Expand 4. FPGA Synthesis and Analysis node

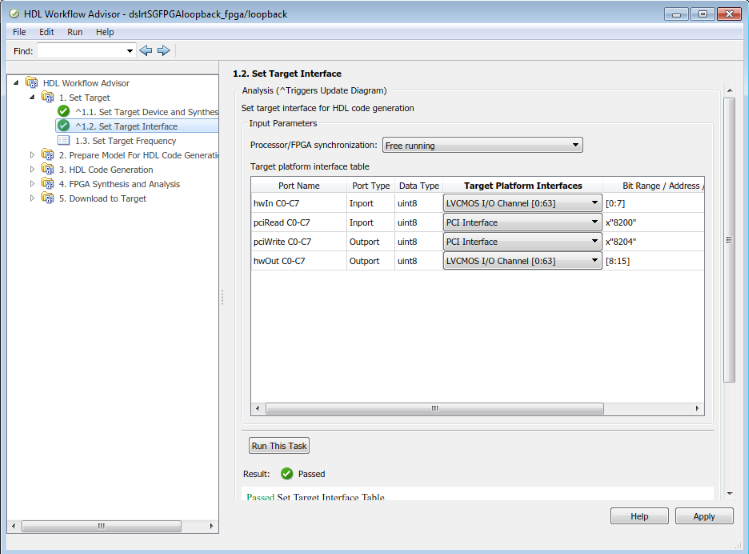pos(32,183)
